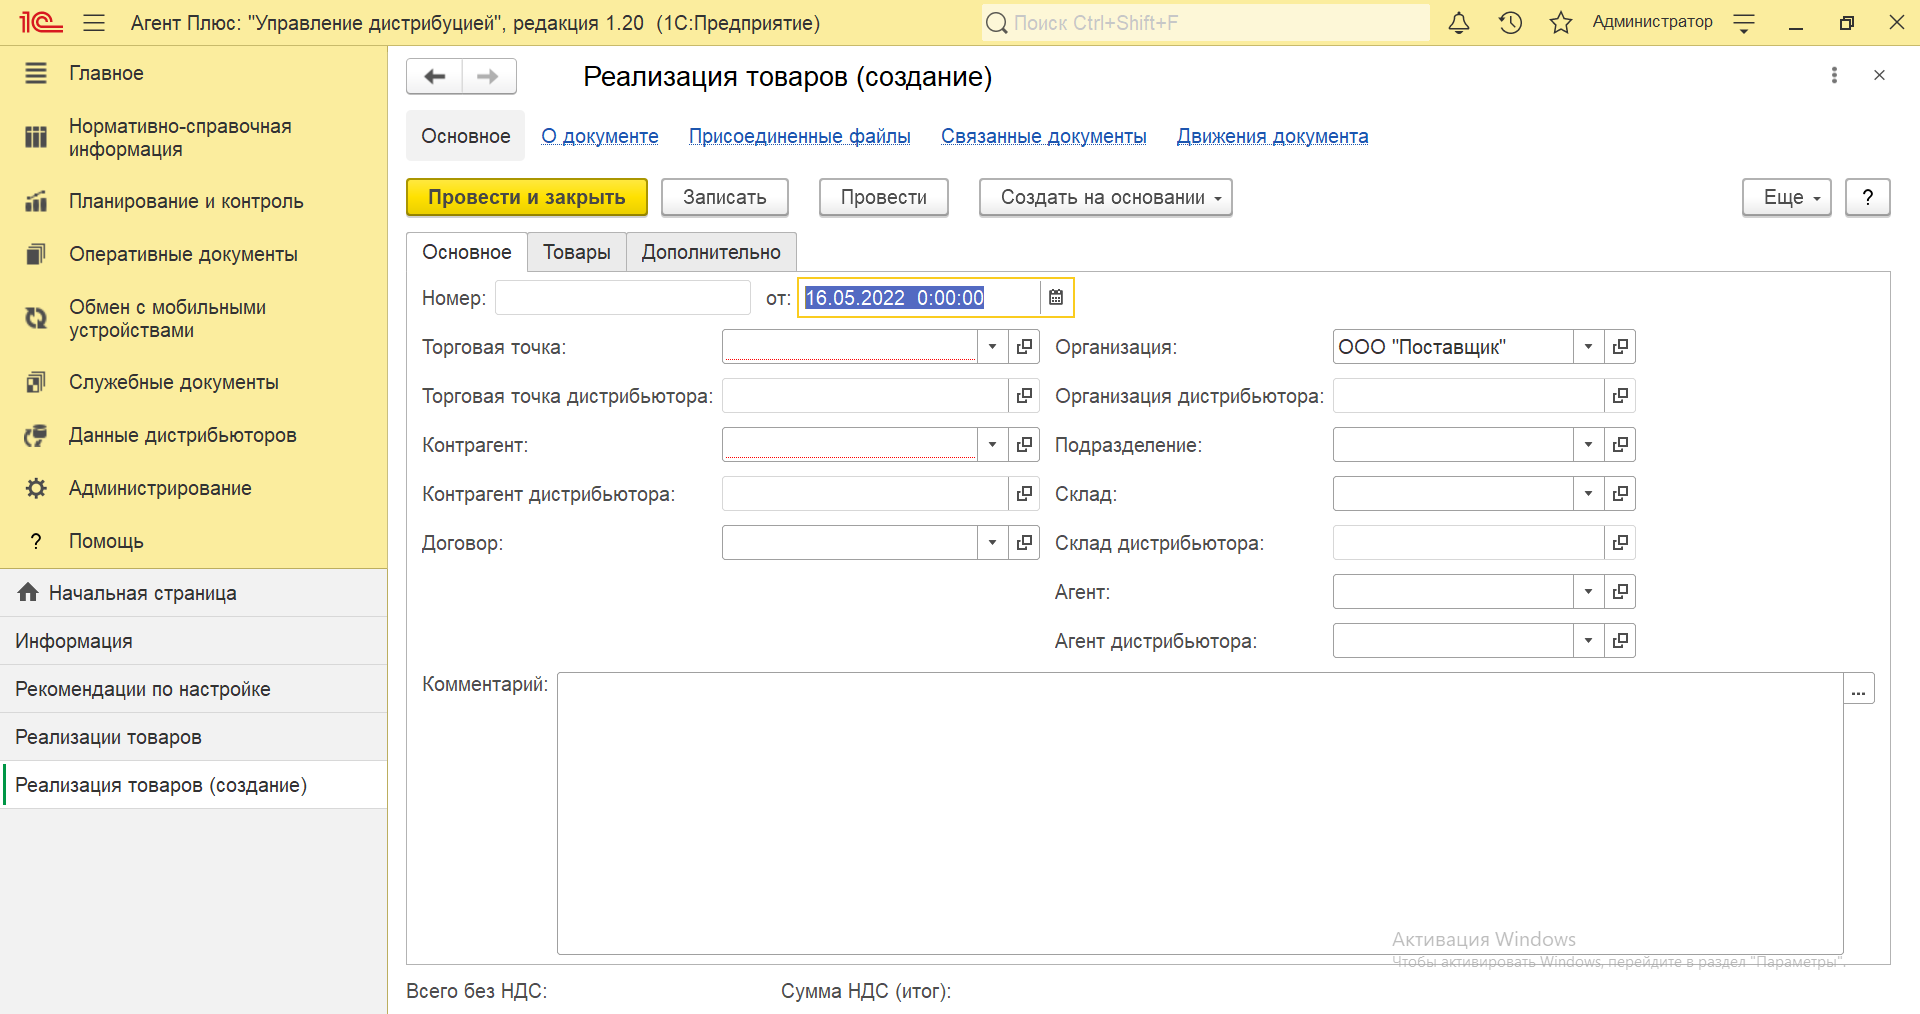Expand Организация dropdown list
This screenshot has height=1014, width=1920.
click(x=1588, y=347)
